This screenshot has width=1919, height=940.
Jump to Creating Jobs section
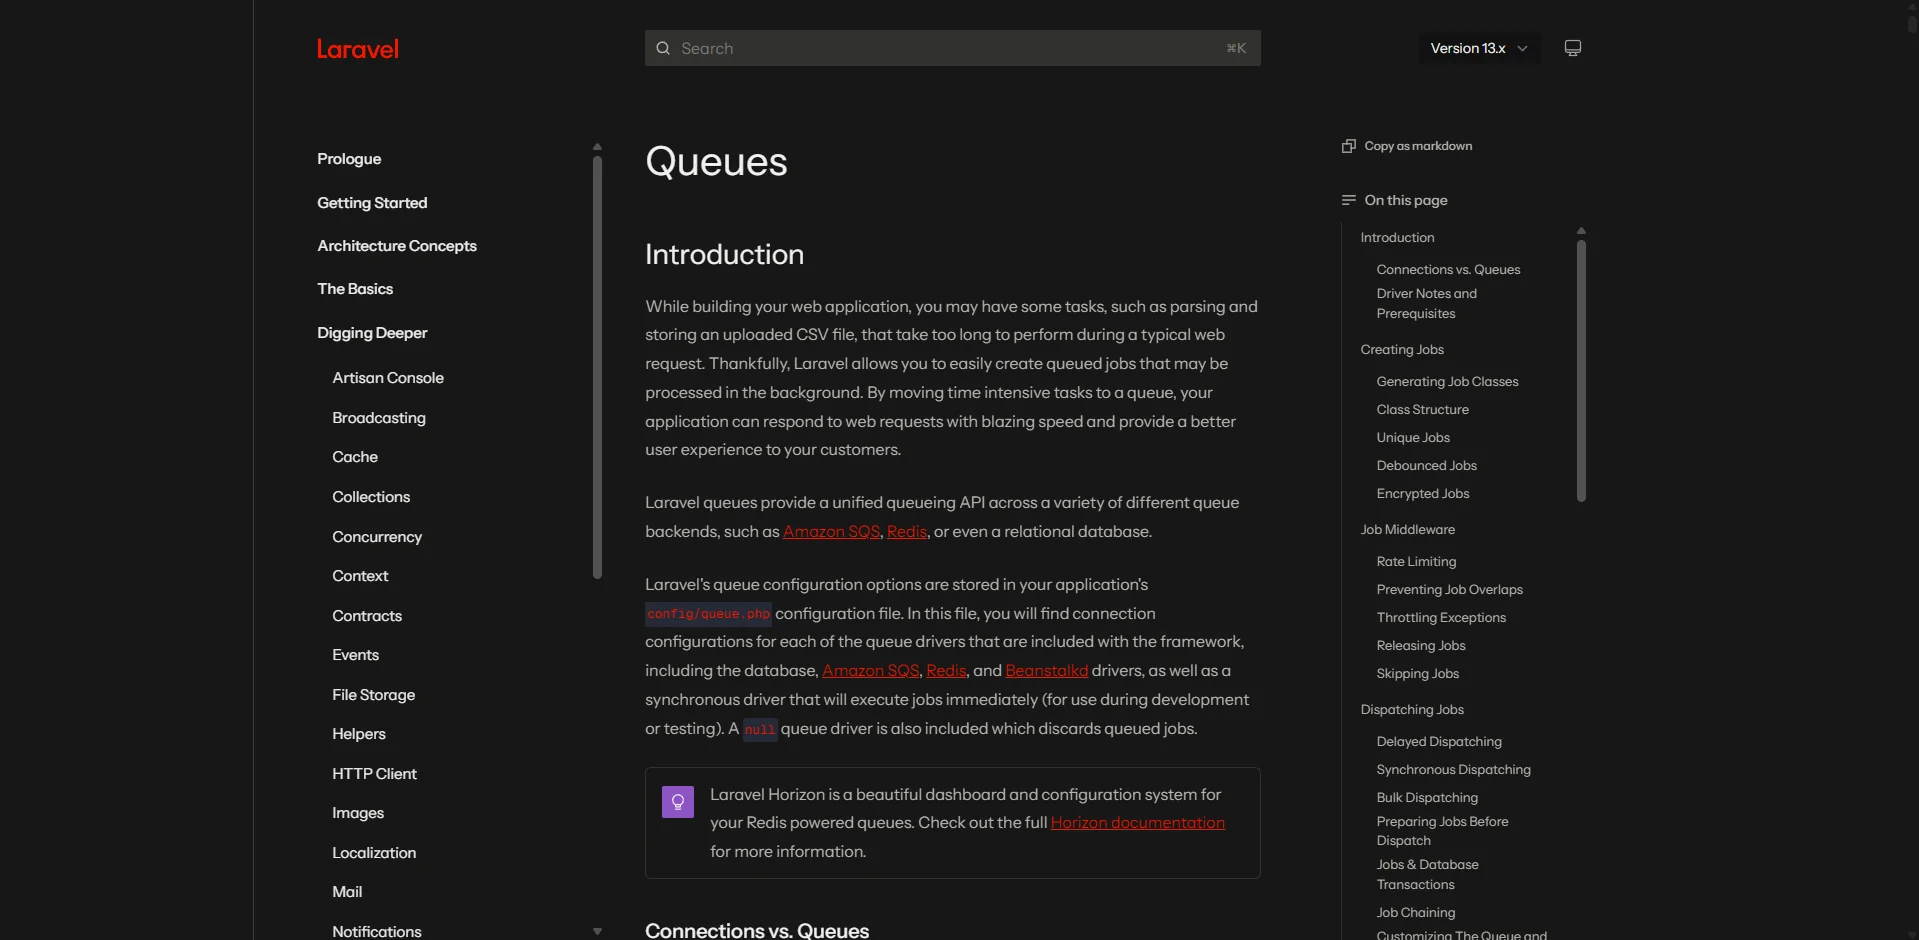pos(1402,350)
